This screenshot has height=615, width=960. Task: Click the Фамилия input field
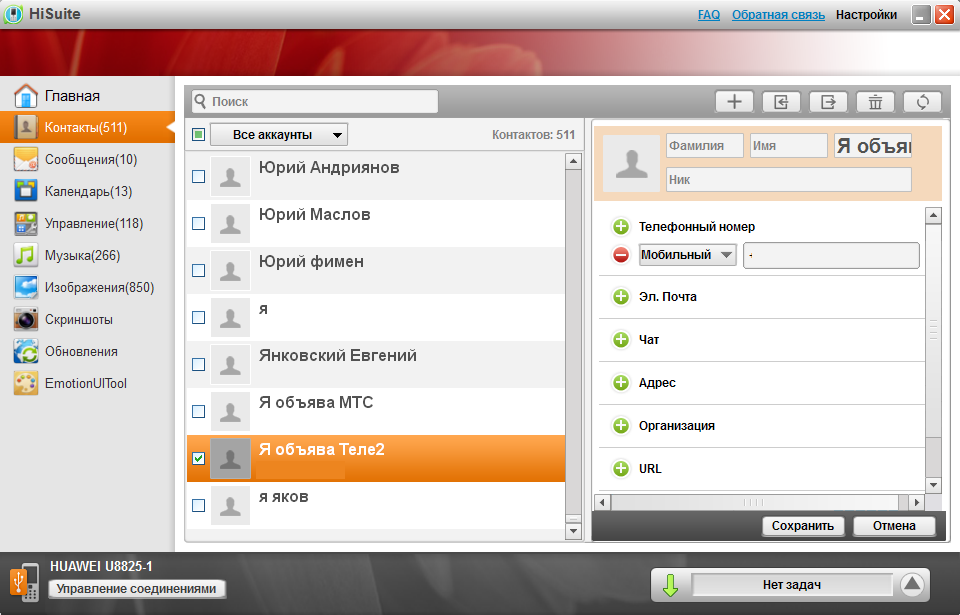click(705, 146)
